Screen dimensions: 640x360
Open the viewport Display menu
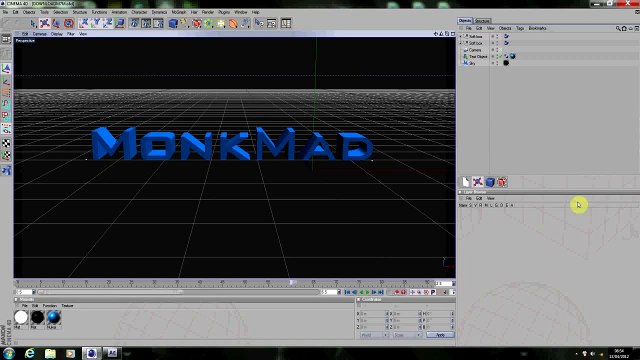[x=57, y=34]
